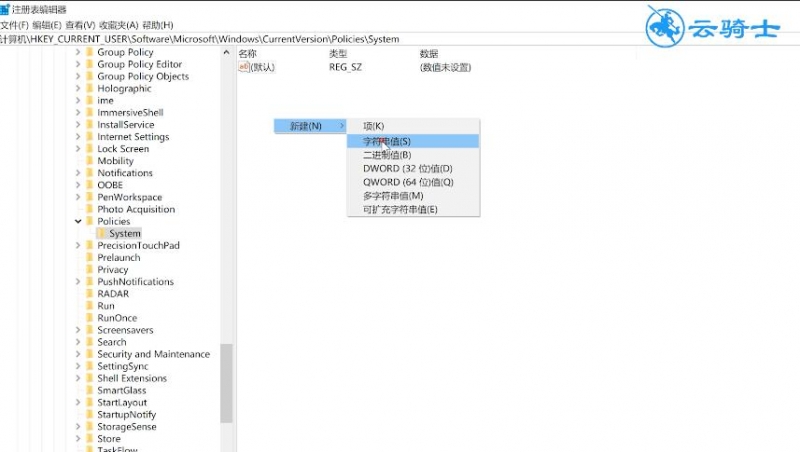Click the 类型 column header
Viewport: 800px width, 452px height.
point(338,54)
